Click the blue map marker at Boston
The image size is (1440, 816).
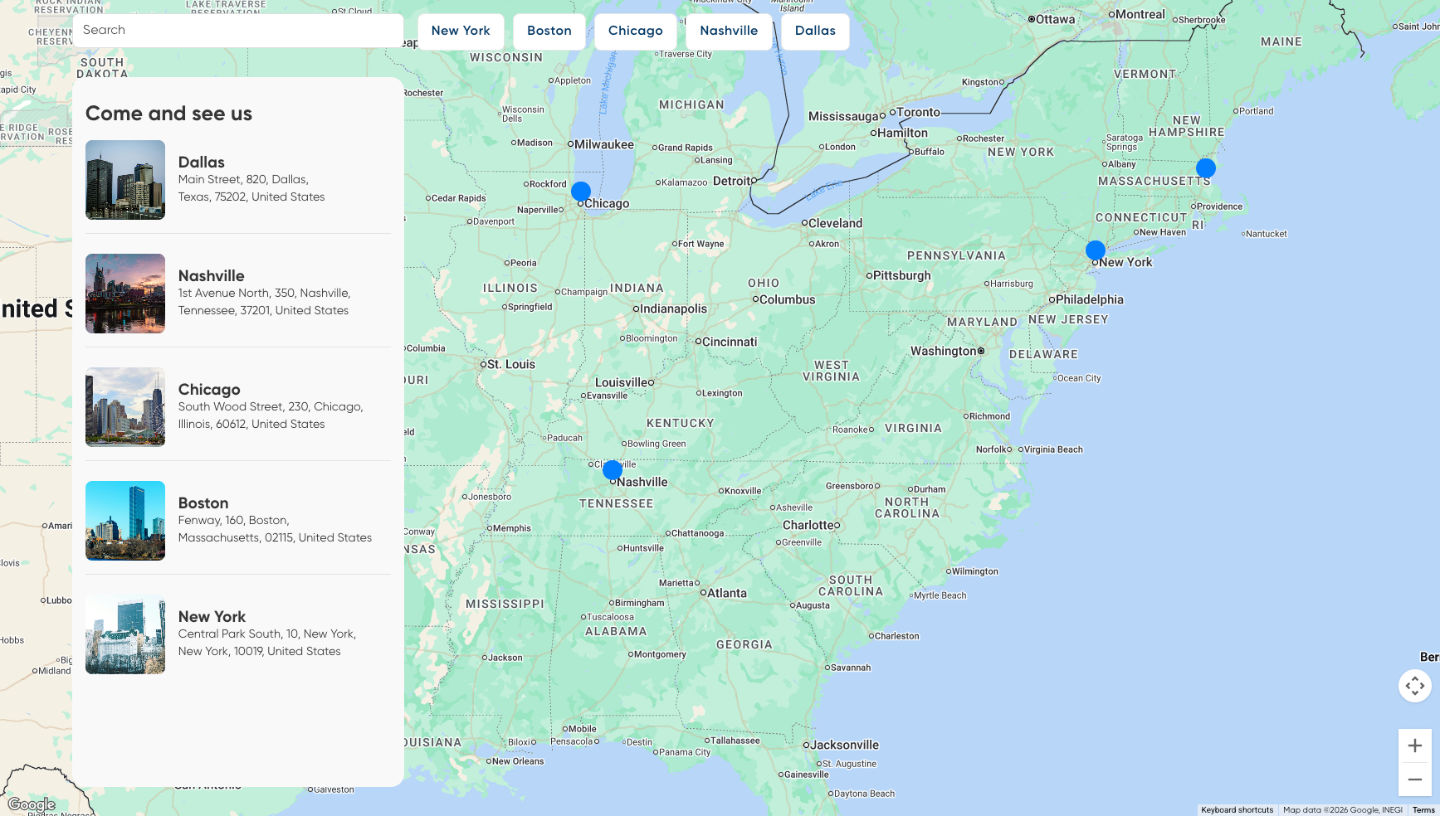1206,168
